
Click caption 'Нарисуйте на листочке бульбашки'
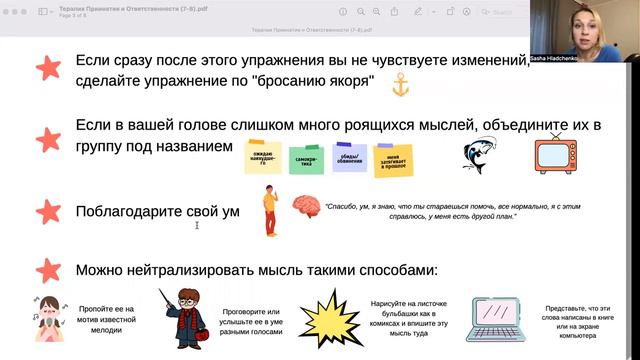[409, 318]
